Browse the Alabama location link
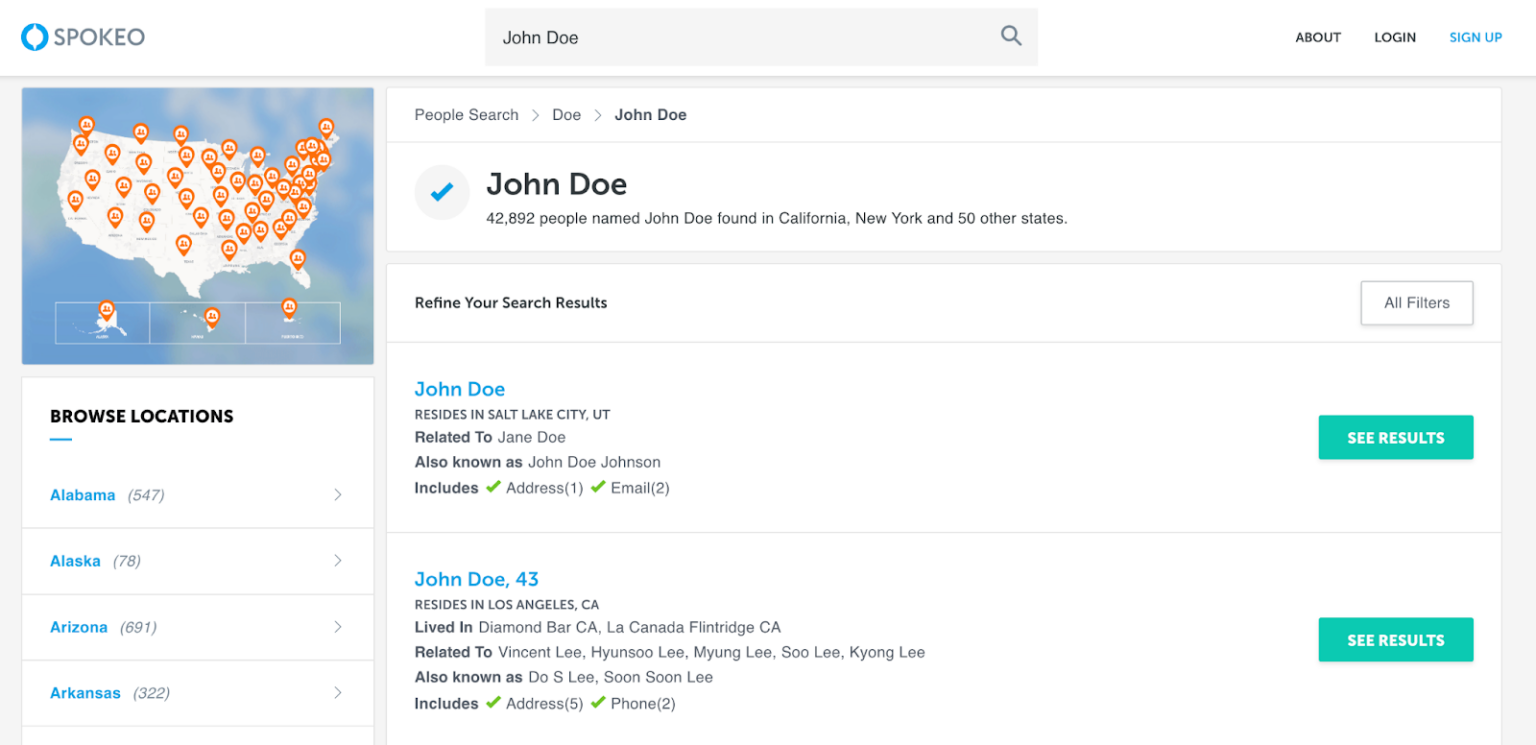The width and height of the screenshot is (1536, 745). coord(83,495)
